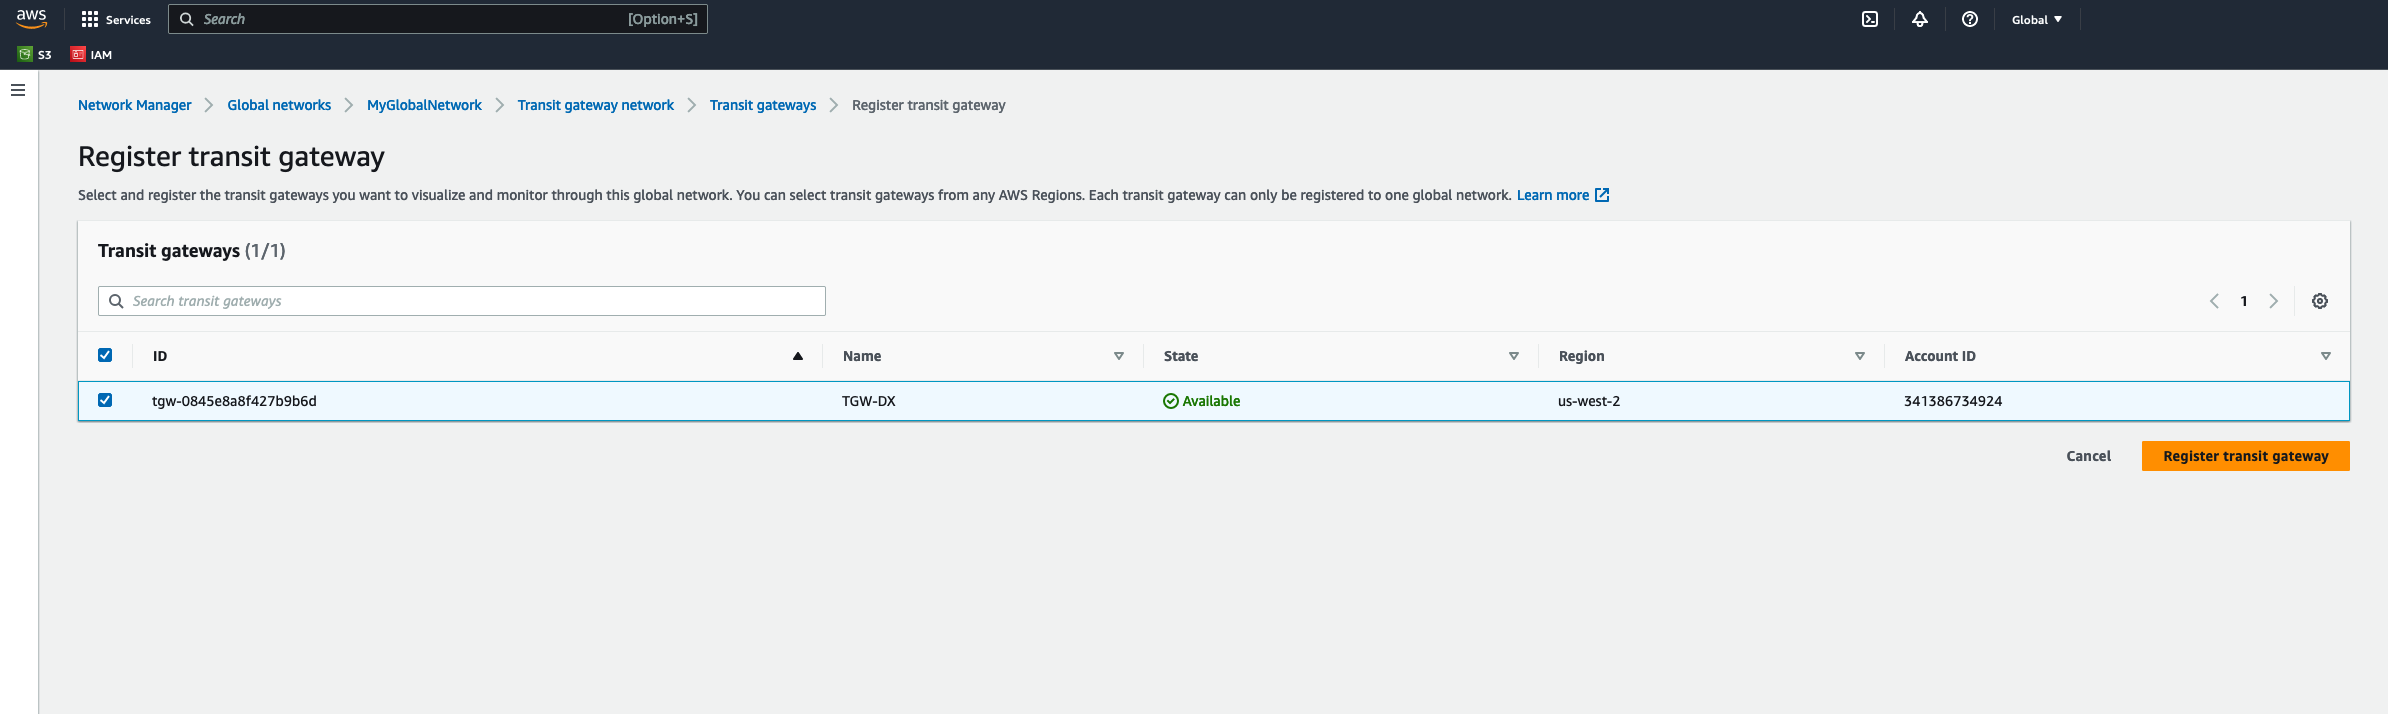The height and width of the screenshot is (714, 2388).
Task: Click the search icon in transit gateways filter
Action: pyautogui.click(x=116, y=301)
